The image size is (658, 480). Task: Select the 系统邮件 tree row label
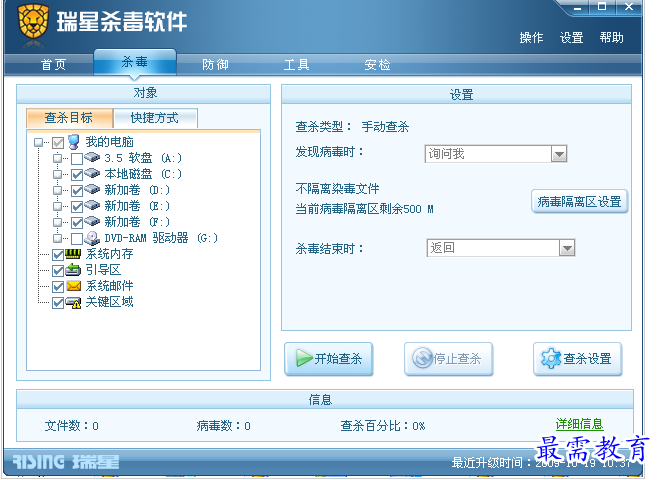pos(110,286)
